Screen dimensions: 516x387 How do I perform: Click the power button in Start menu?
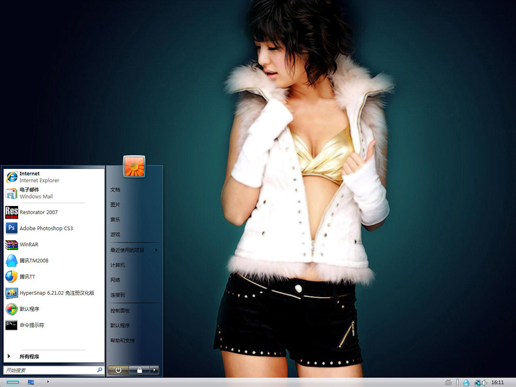(118, 370)
